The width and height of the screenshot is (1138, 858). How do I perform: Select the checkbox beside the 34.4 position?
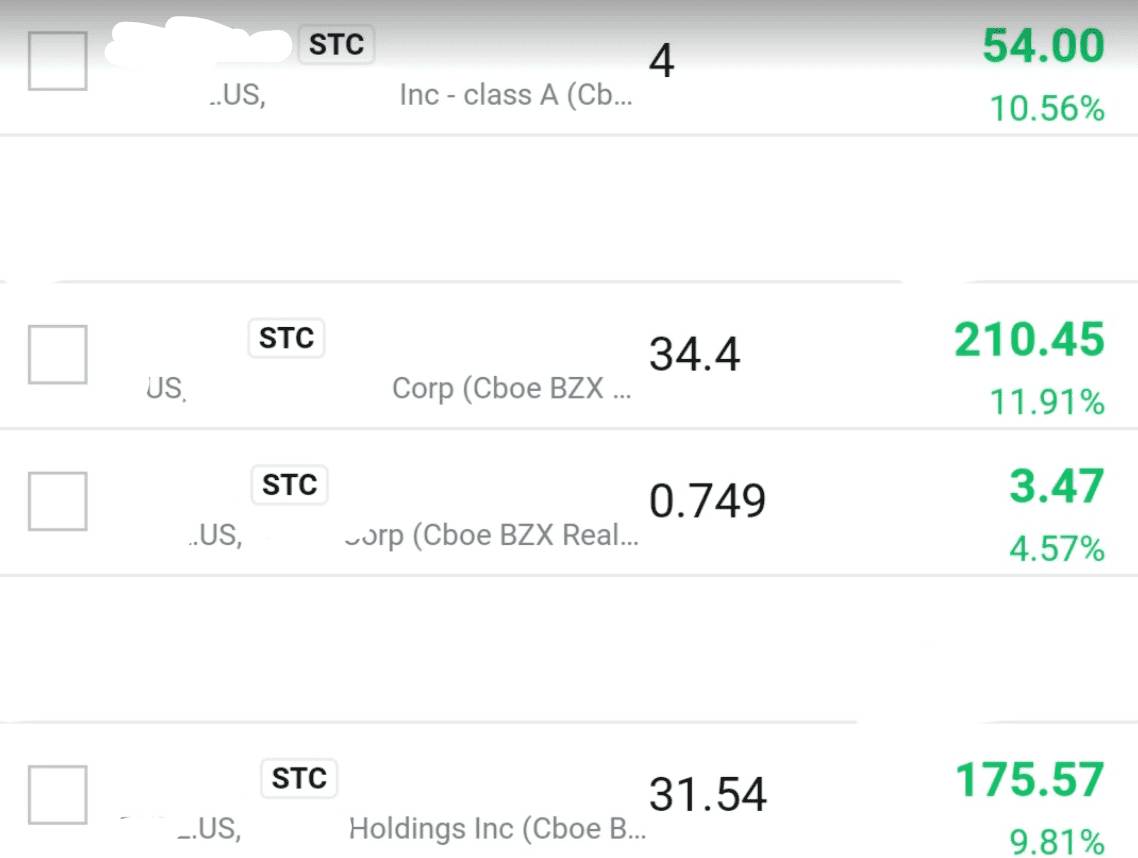[x=57, y=354]
